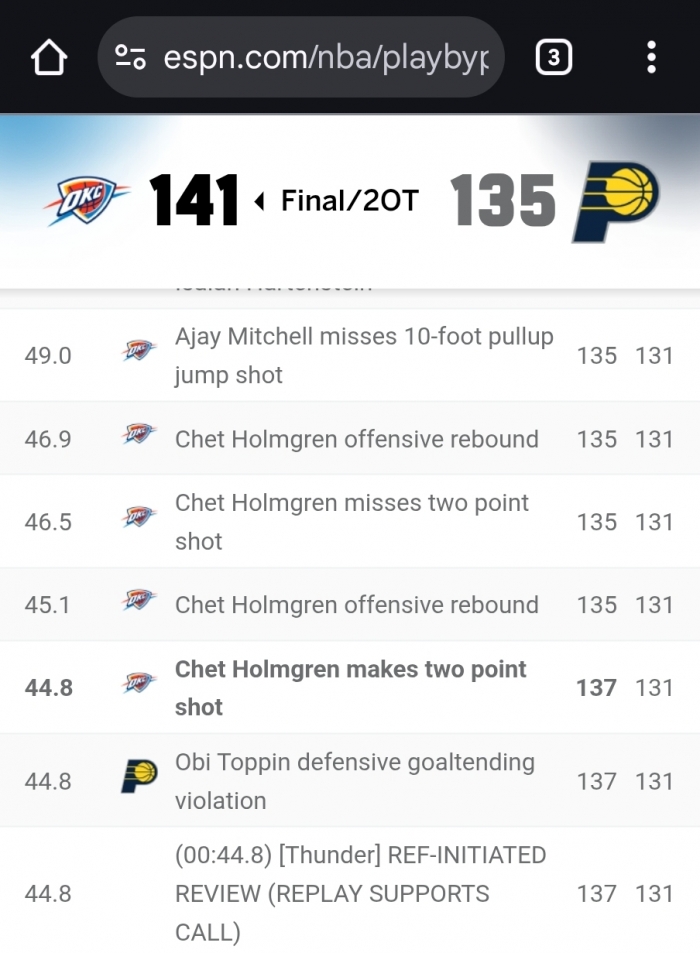Open the tab switcher showing 3 tabs

click(553, 58)
